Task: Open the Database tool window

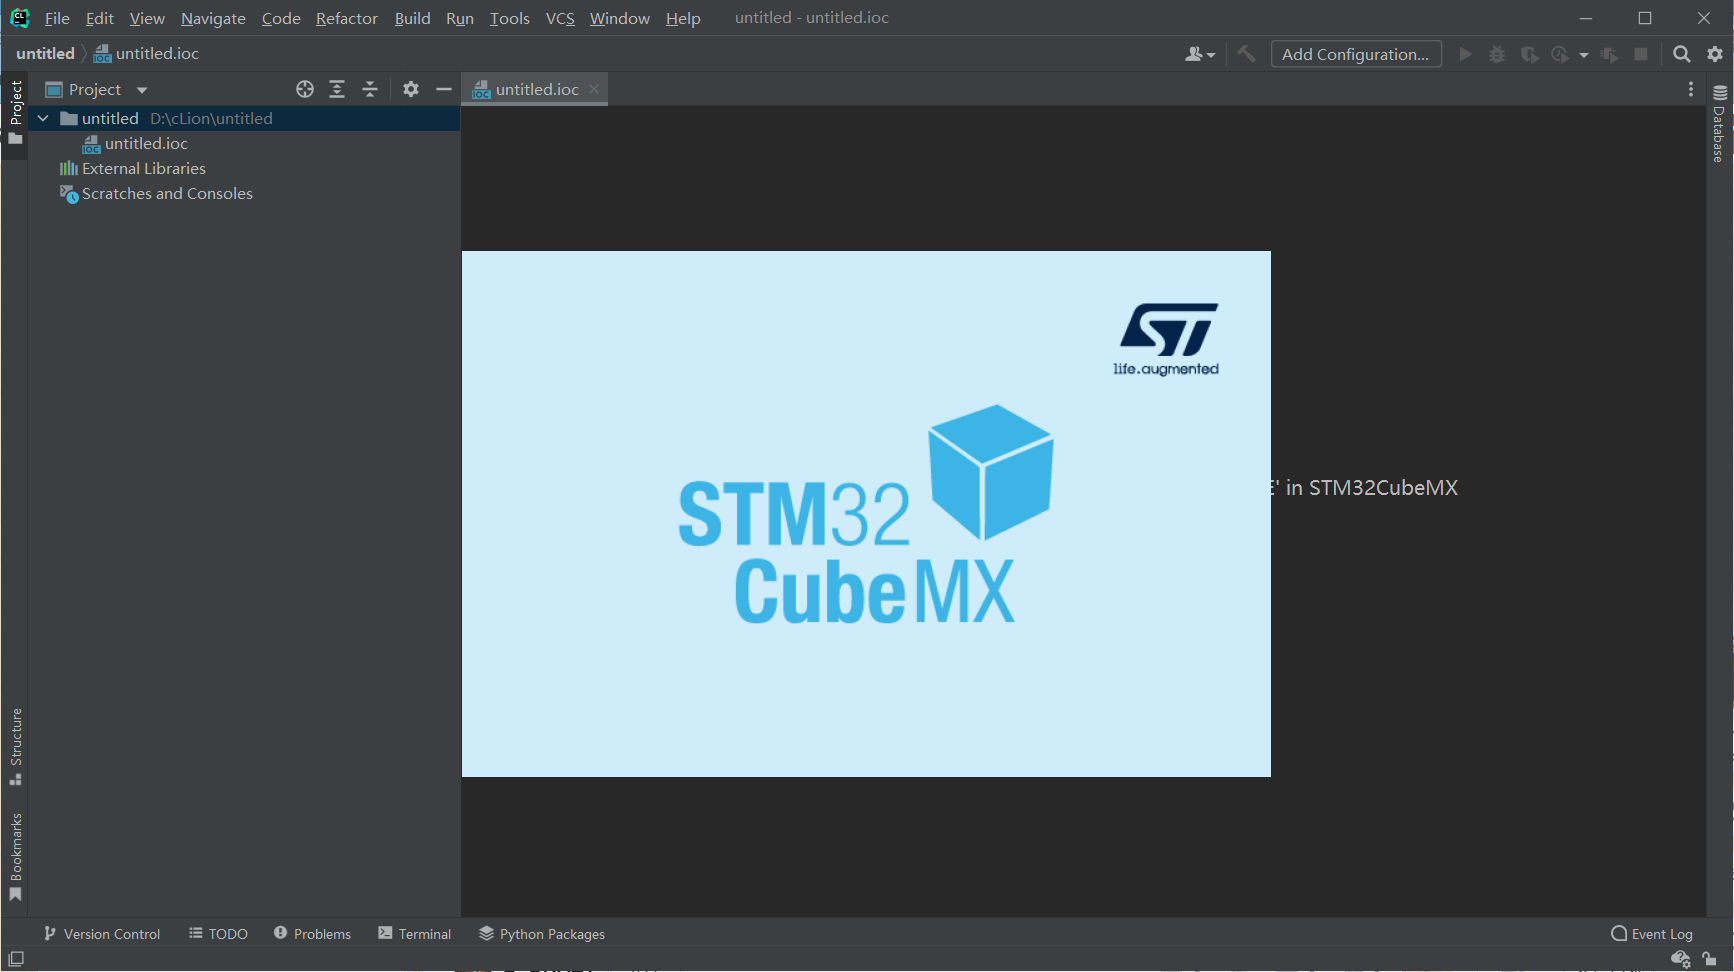Action: [x=1719, y=124]
